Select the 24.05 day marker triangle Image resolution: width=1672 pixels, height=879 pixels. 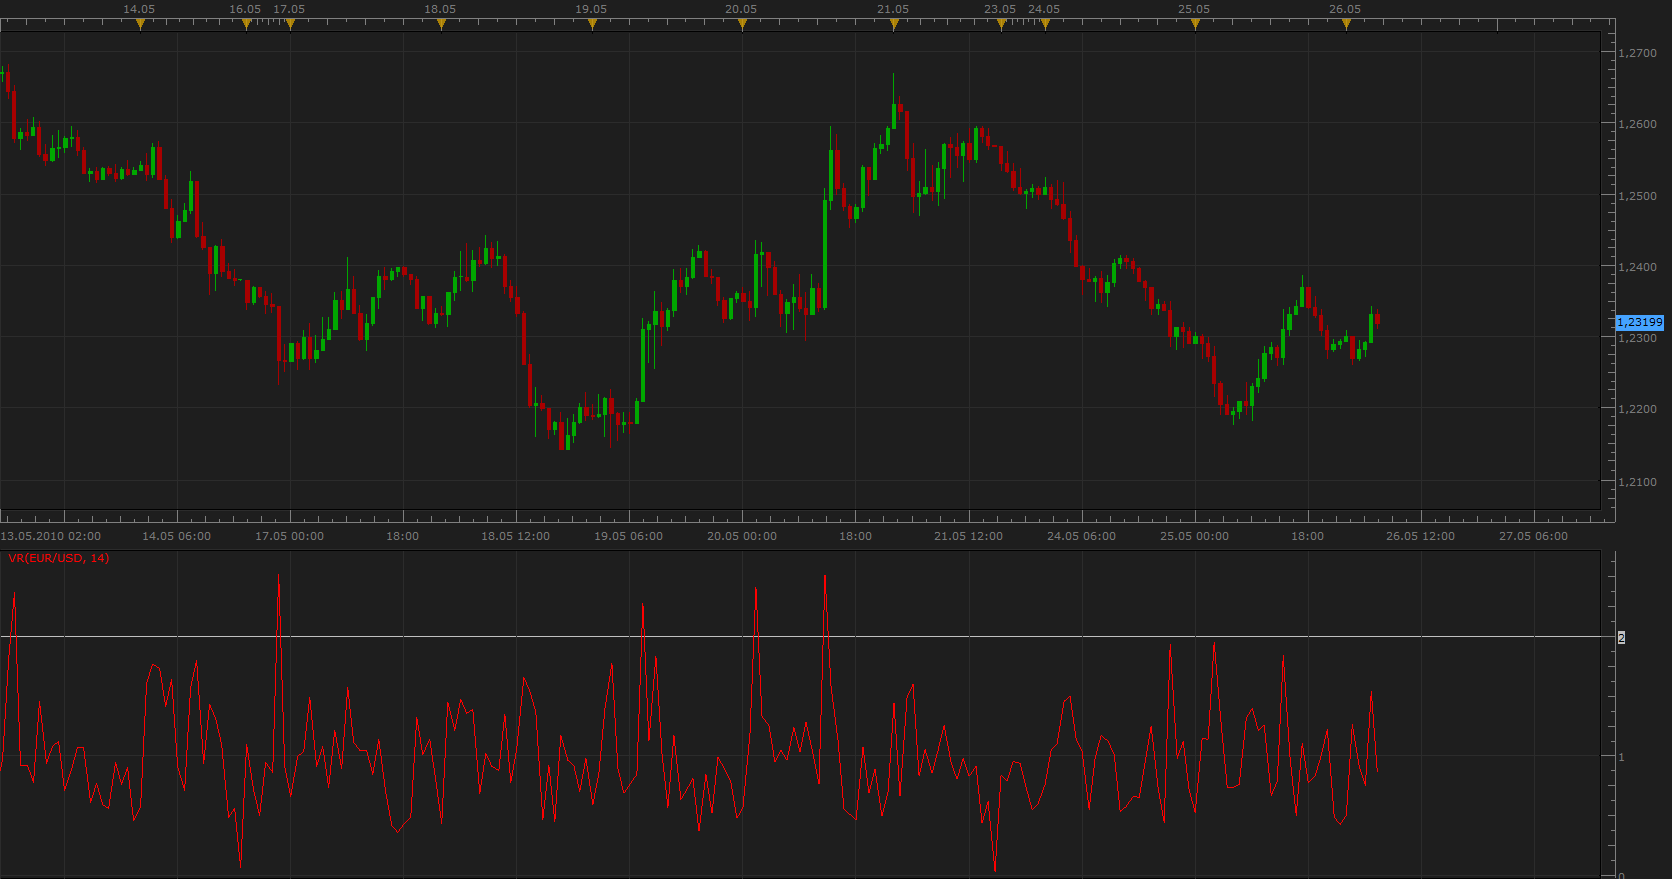1045,25
